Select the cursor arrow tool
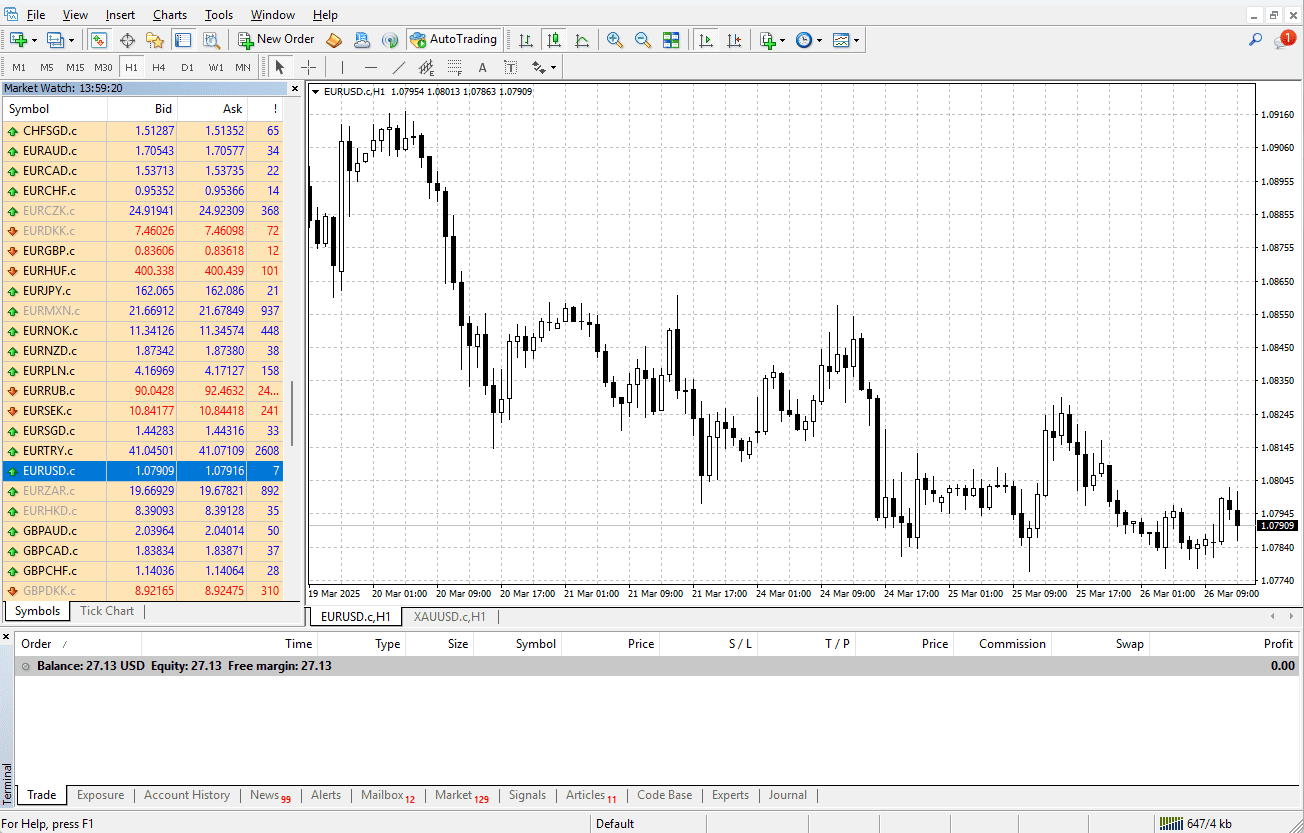Viewport: 1304px width, 833px height. pyautogui.click(x=280, y=68)
